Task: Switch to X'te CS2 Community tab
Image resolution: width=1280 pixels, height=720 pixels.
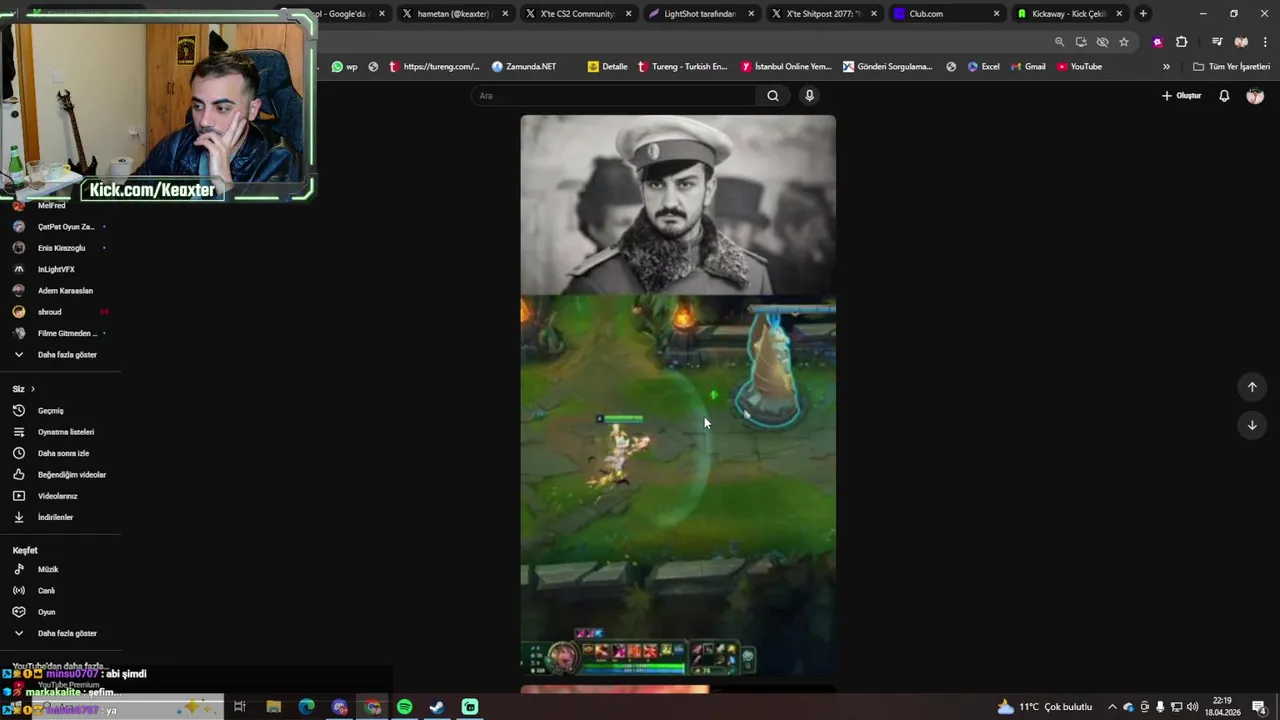Action: tap(577, 14)
